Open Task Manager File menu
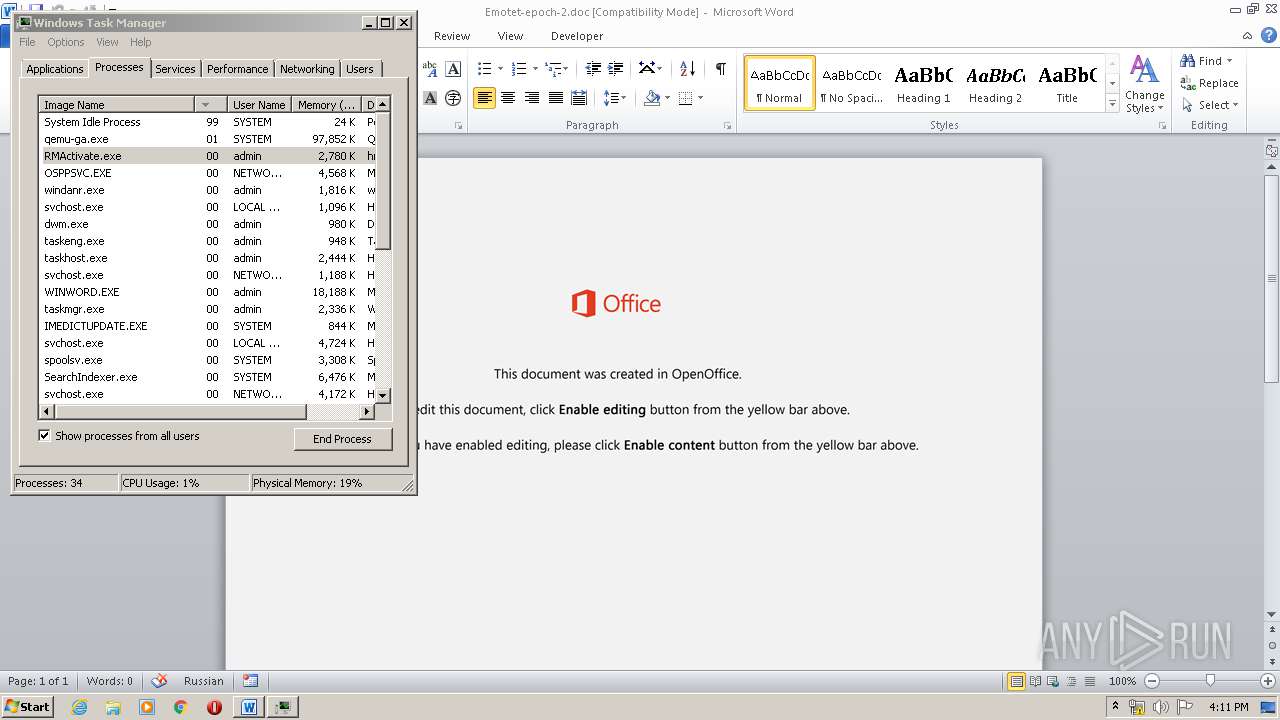1280x720 pixels. tap(27, 42)
